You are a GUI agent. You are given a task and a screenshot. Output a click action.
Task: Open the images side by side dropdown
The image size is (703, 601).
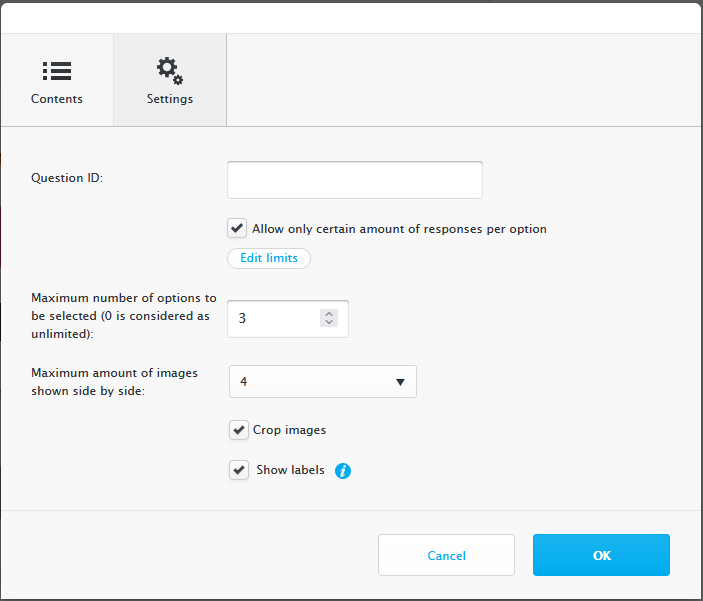click(x=323, y=382)
